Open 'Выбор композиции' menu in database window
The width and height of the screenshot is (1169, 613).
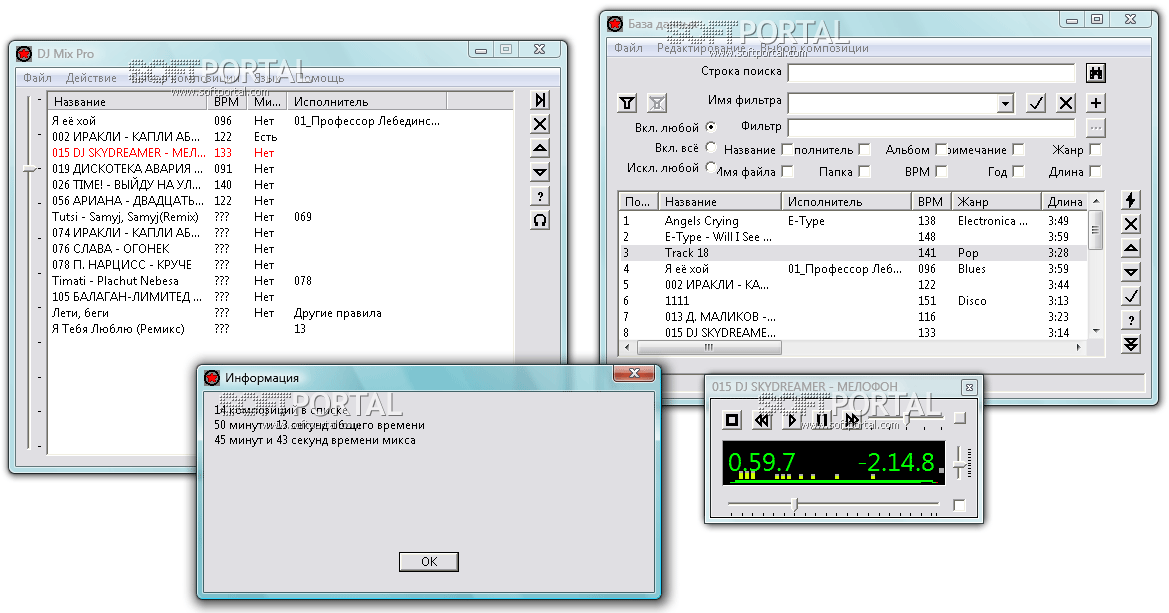[x=814, y=48]
